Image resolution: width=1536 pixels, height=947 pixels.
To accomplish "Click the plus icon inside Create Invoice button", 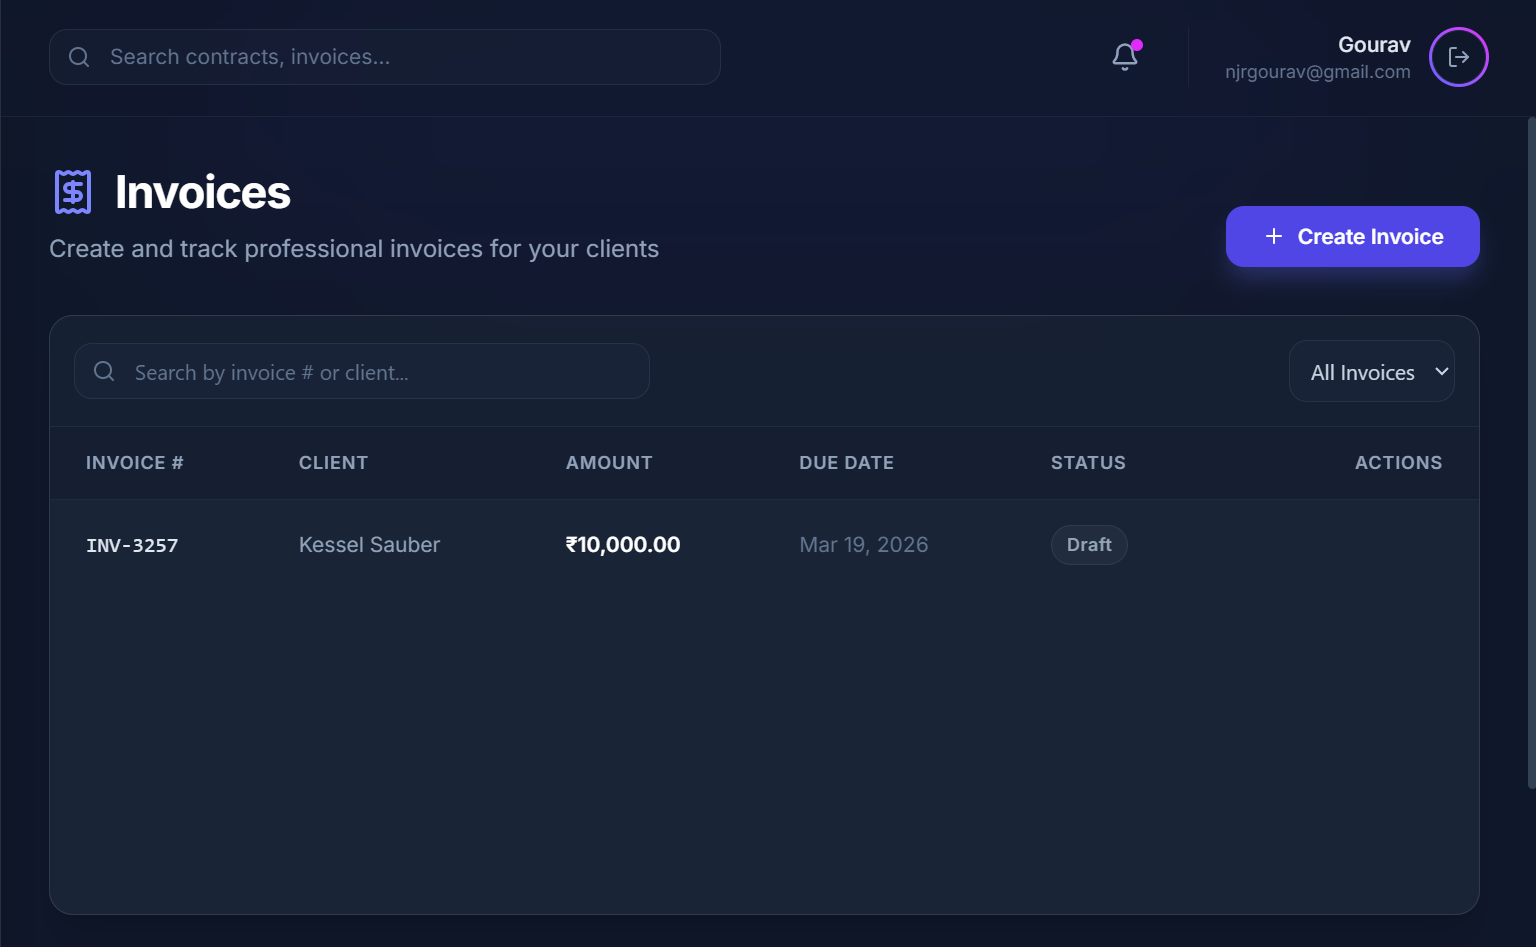I will pos(1273,236).
